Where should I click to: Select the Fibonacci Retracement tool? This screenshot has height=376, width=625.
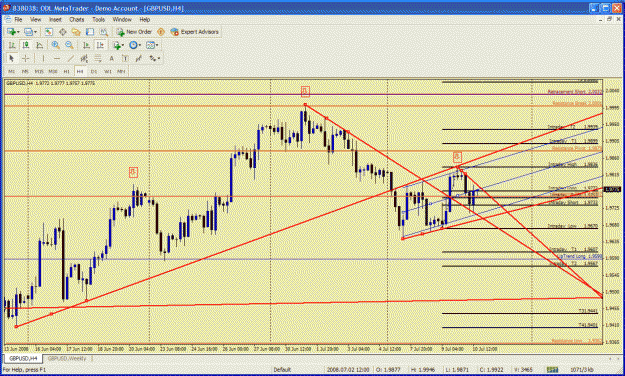98,59
